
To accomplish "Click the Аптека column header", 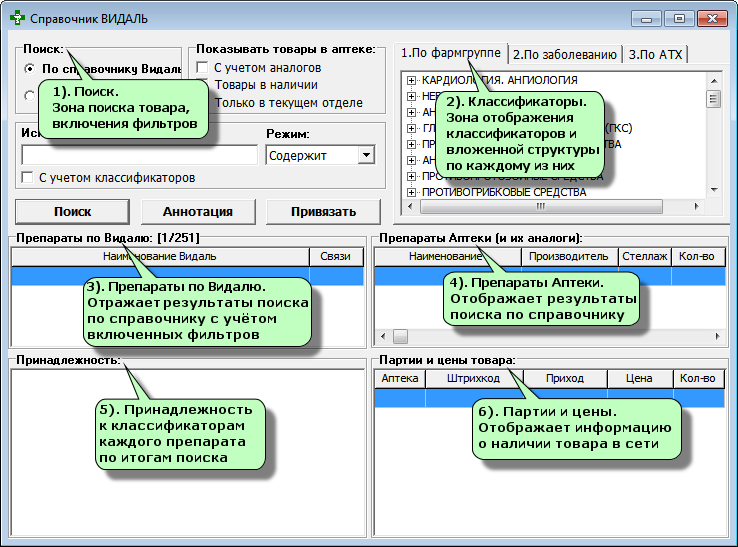I will (x=400, y=378).
